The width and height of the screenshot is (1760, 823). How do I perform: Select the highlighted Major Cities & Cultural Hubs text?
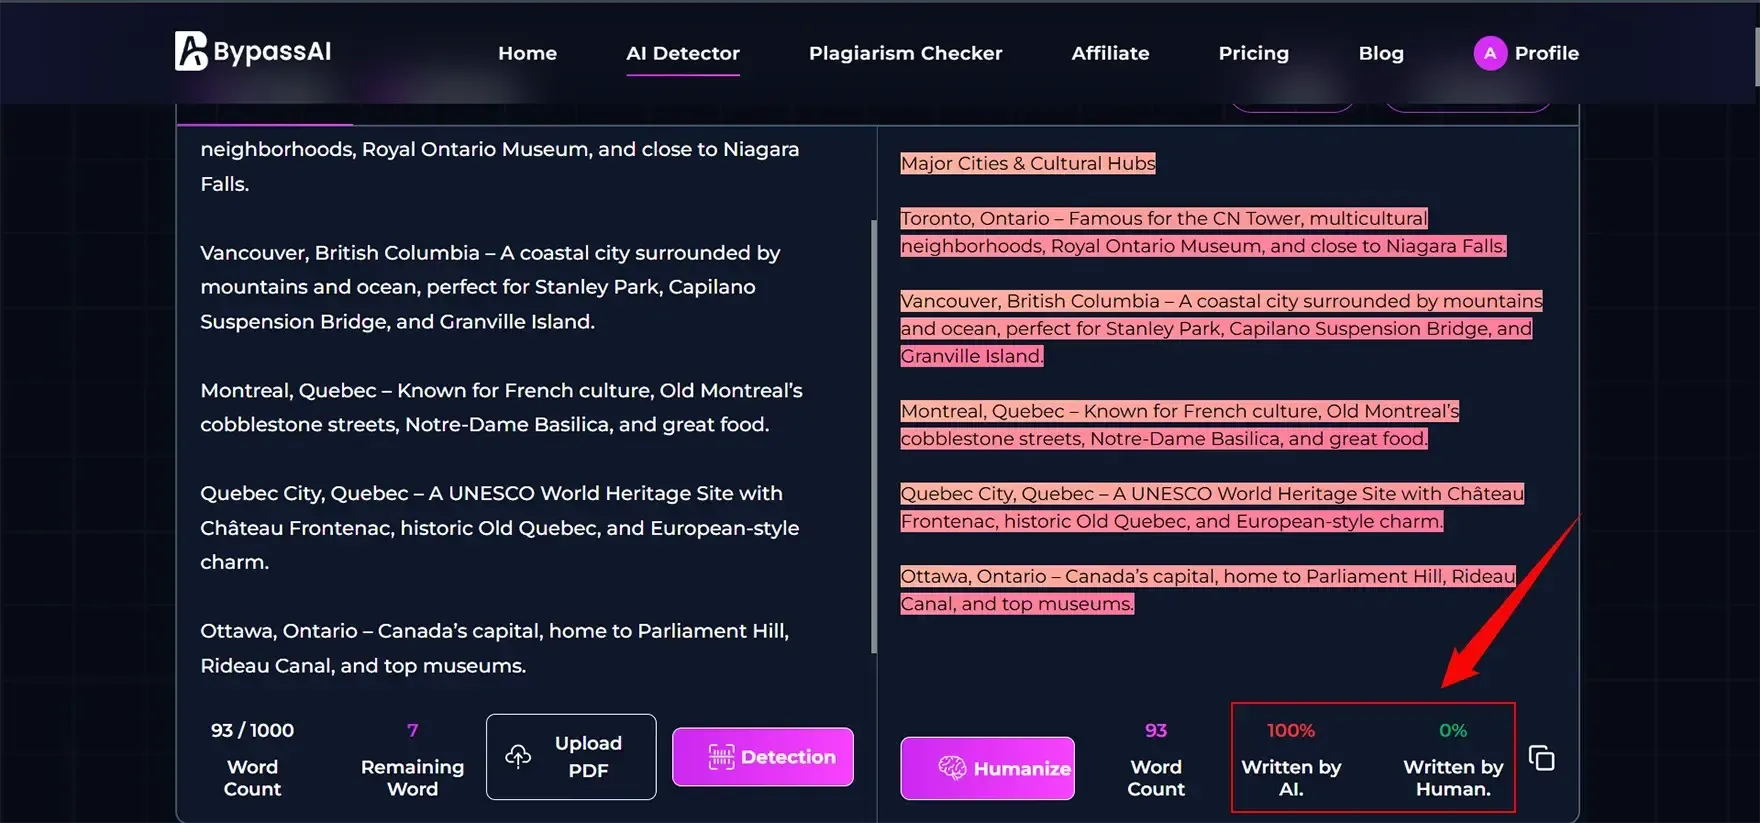coord(1027,163)
